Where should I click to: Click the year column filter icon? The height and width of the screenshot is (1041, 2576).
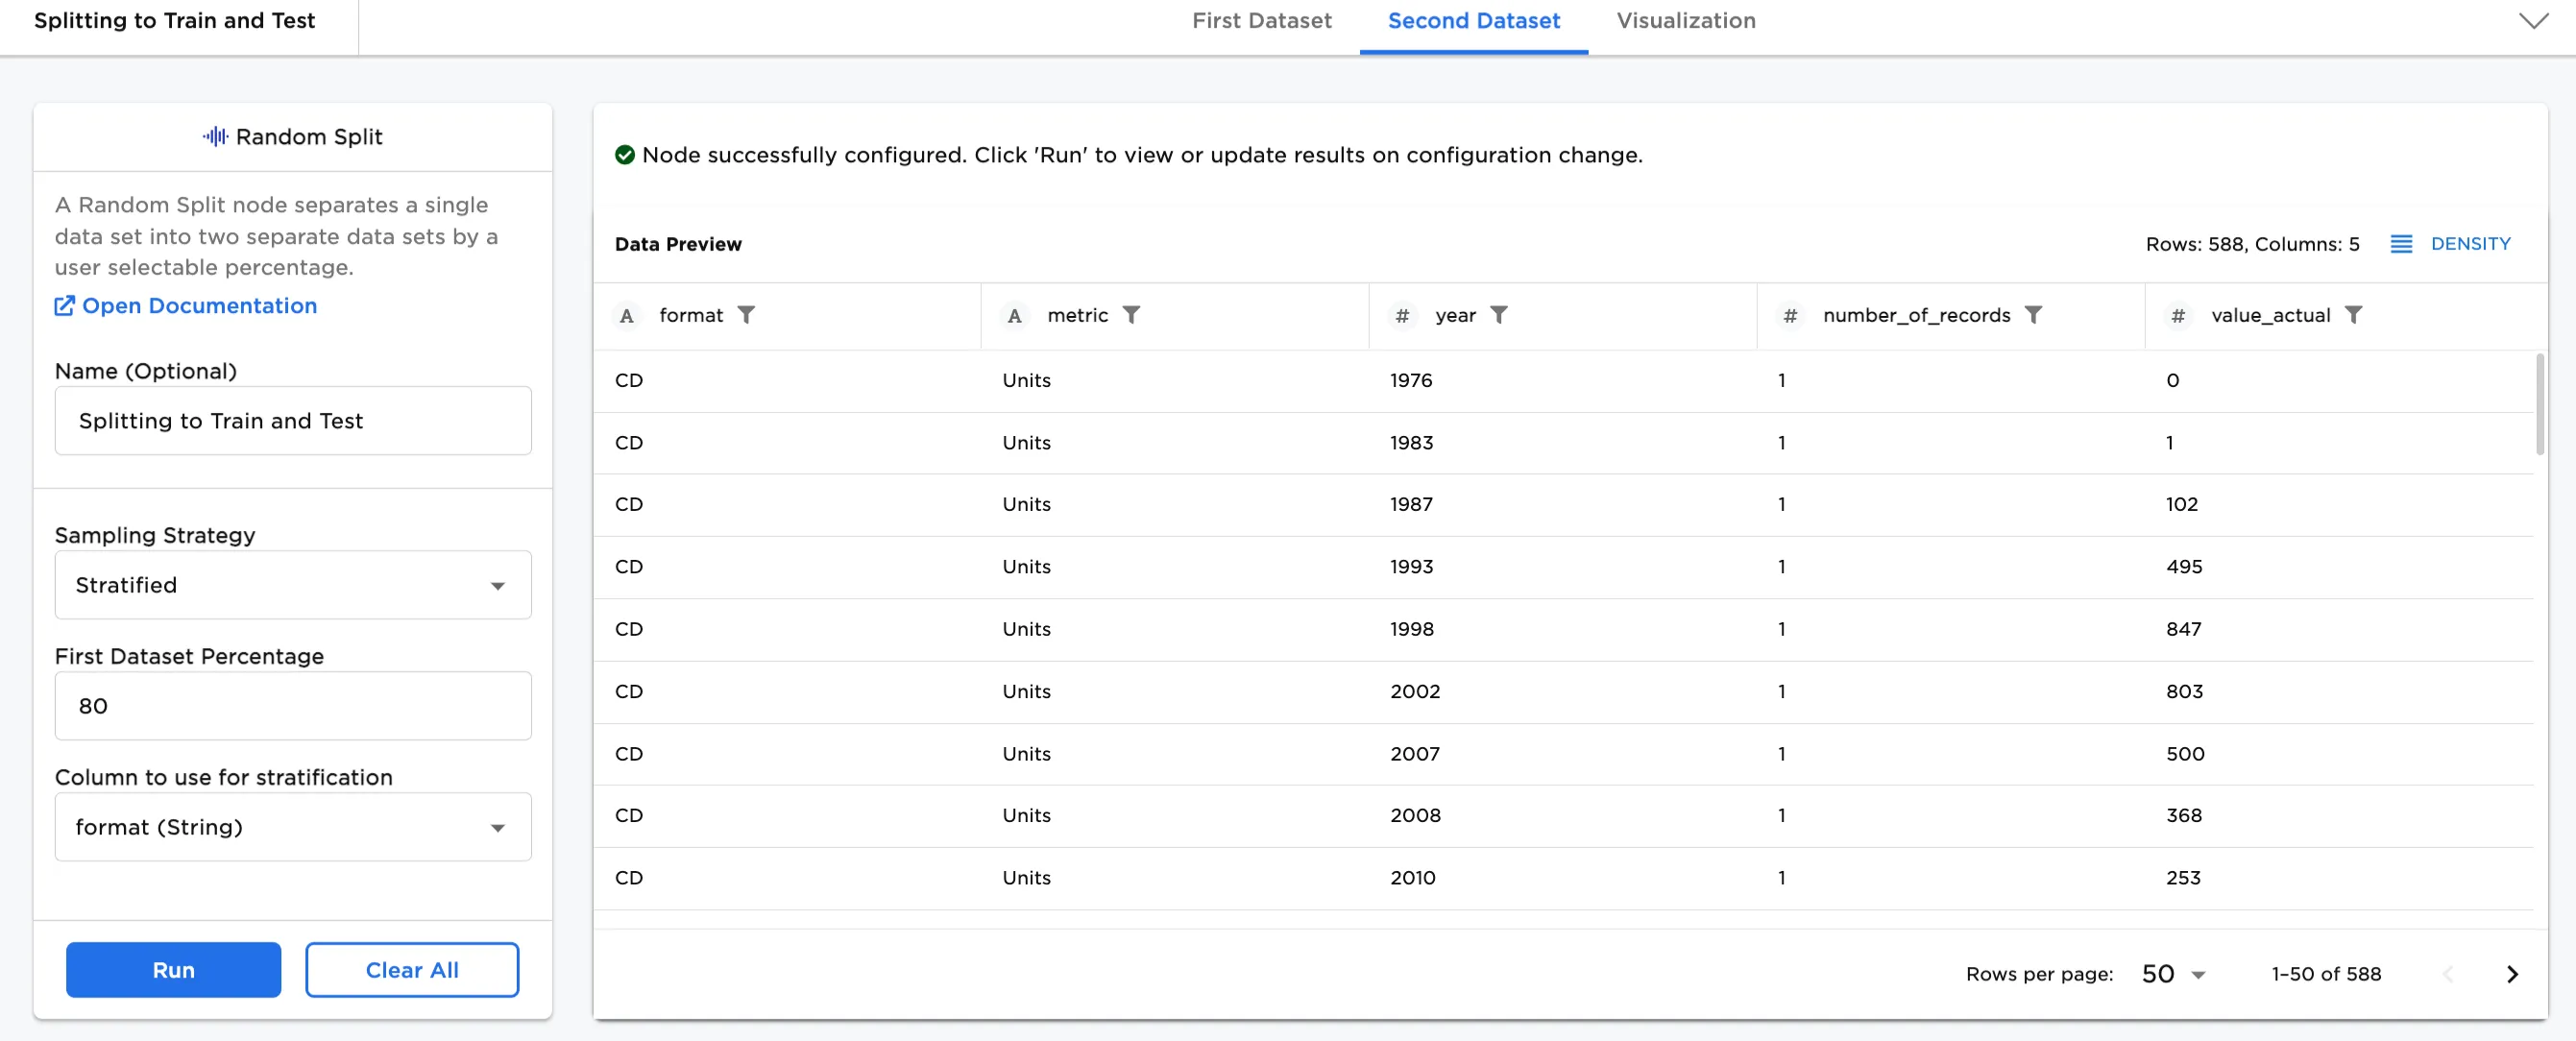1498,315
